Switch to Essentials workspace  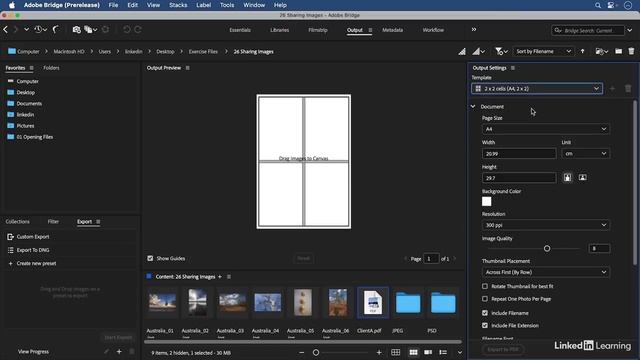tap(240, 30)
